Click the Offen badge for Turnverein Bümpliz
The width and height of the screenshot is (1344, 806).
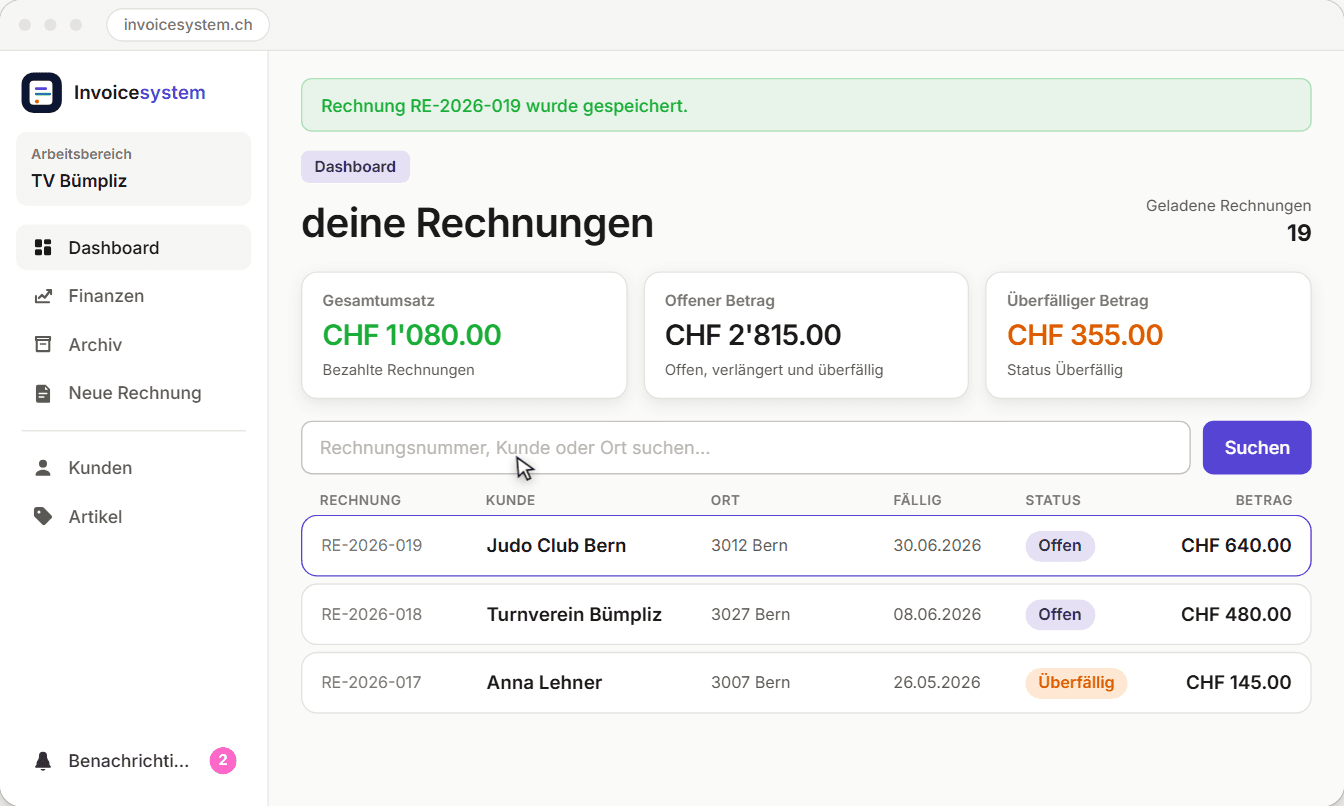click(x=1060, y=614)
